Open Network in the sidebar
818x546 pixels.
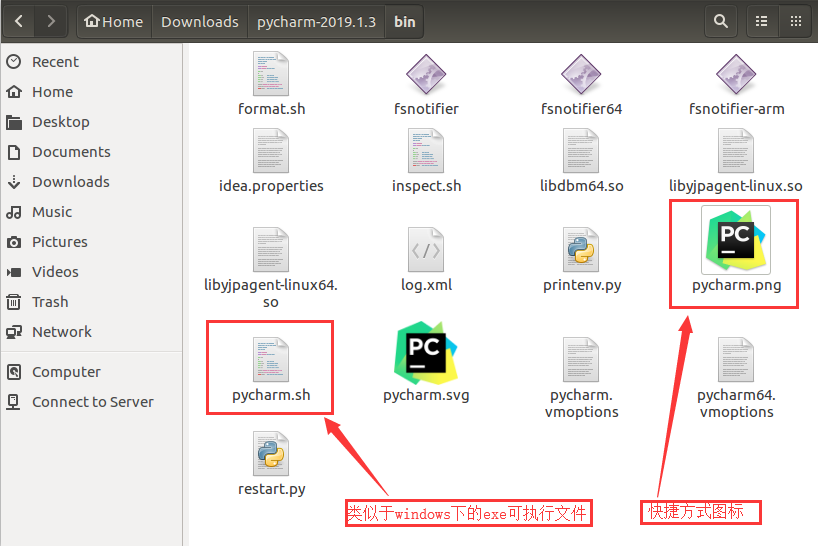91,332
